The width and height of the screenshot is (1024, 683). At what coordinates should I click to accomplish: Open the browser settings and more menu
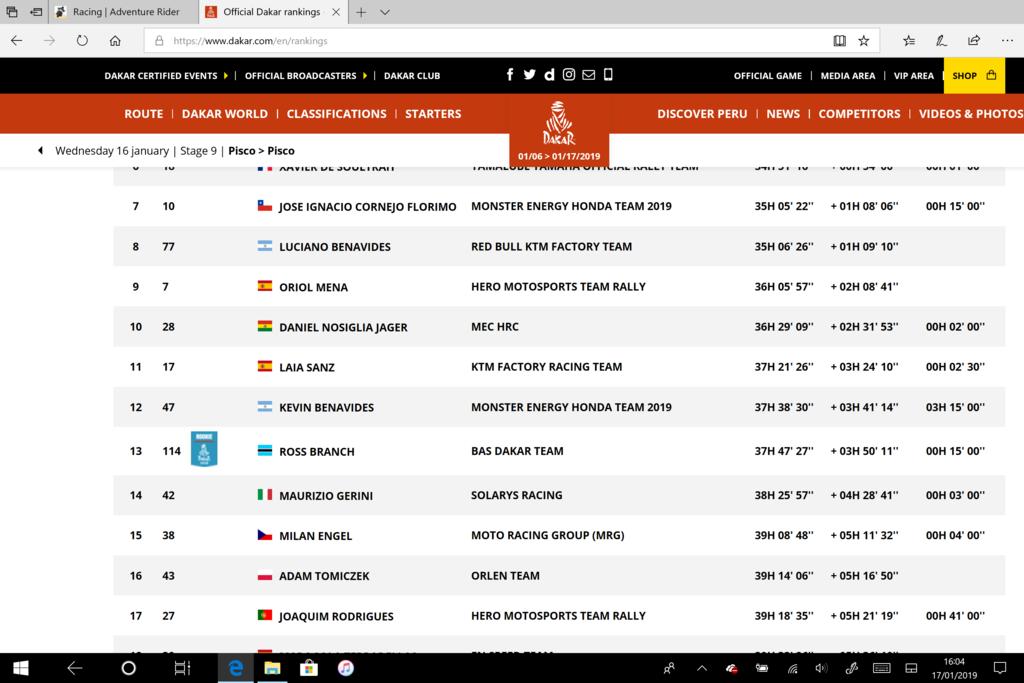(x=1007, y=40)
